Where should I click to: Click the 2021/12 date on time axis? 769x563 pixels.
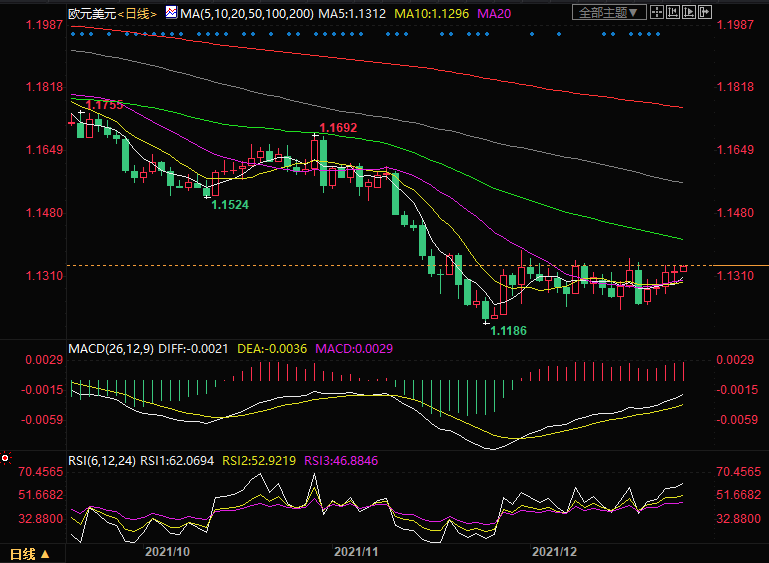554,551
